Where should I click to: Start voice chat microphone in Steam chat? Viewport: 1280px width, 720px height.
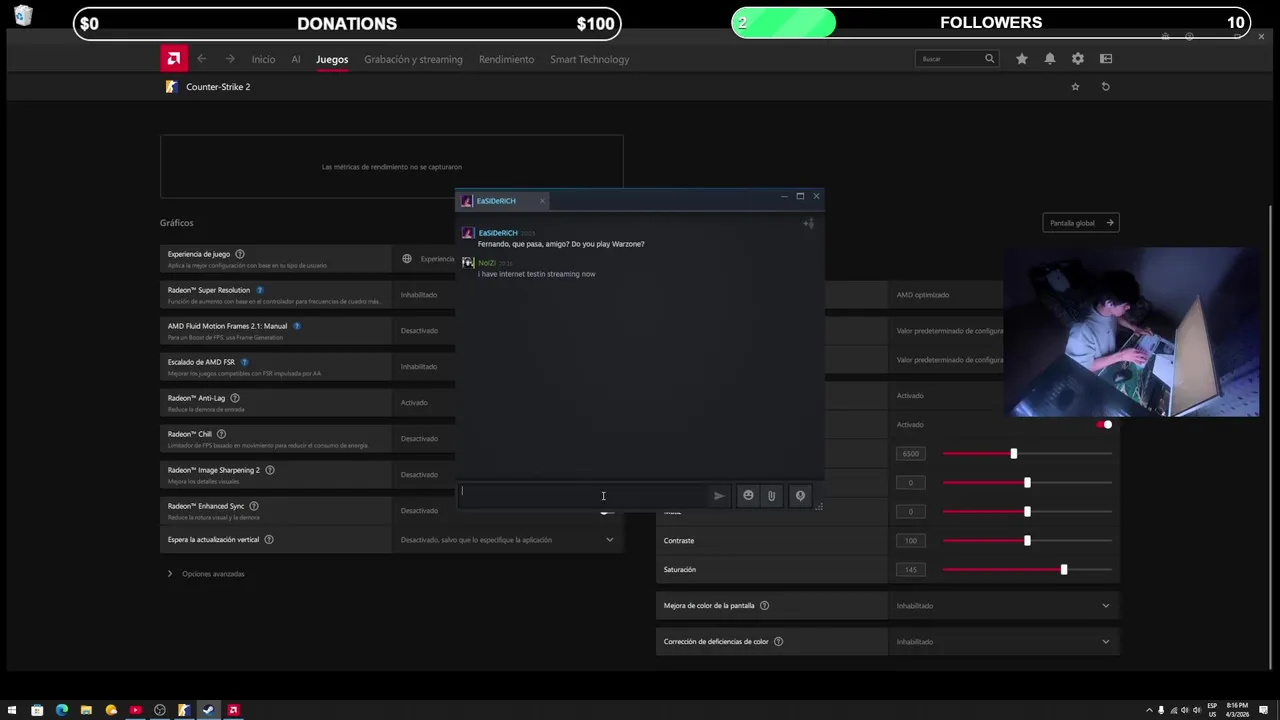[800, 496]
